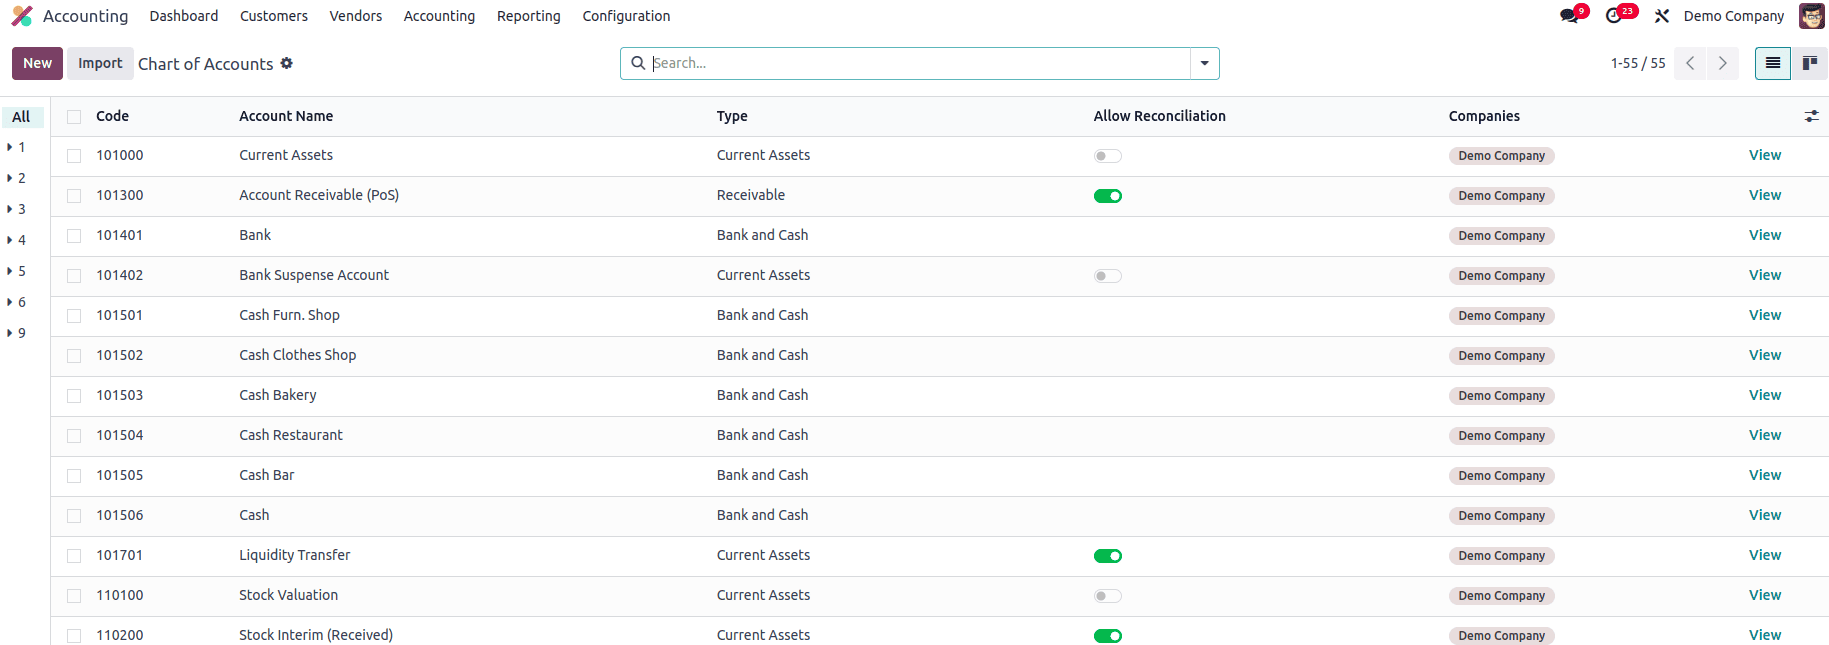Enable reconciliation for Bank Suspense Account
Screen dimensions: 1829x645
pos(1108,276)
